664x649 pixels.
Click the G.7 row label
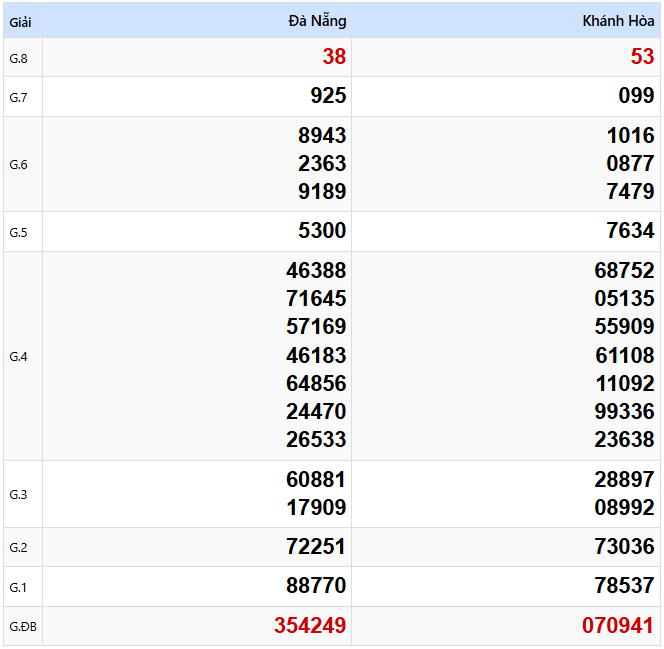[x=19, y=97]
